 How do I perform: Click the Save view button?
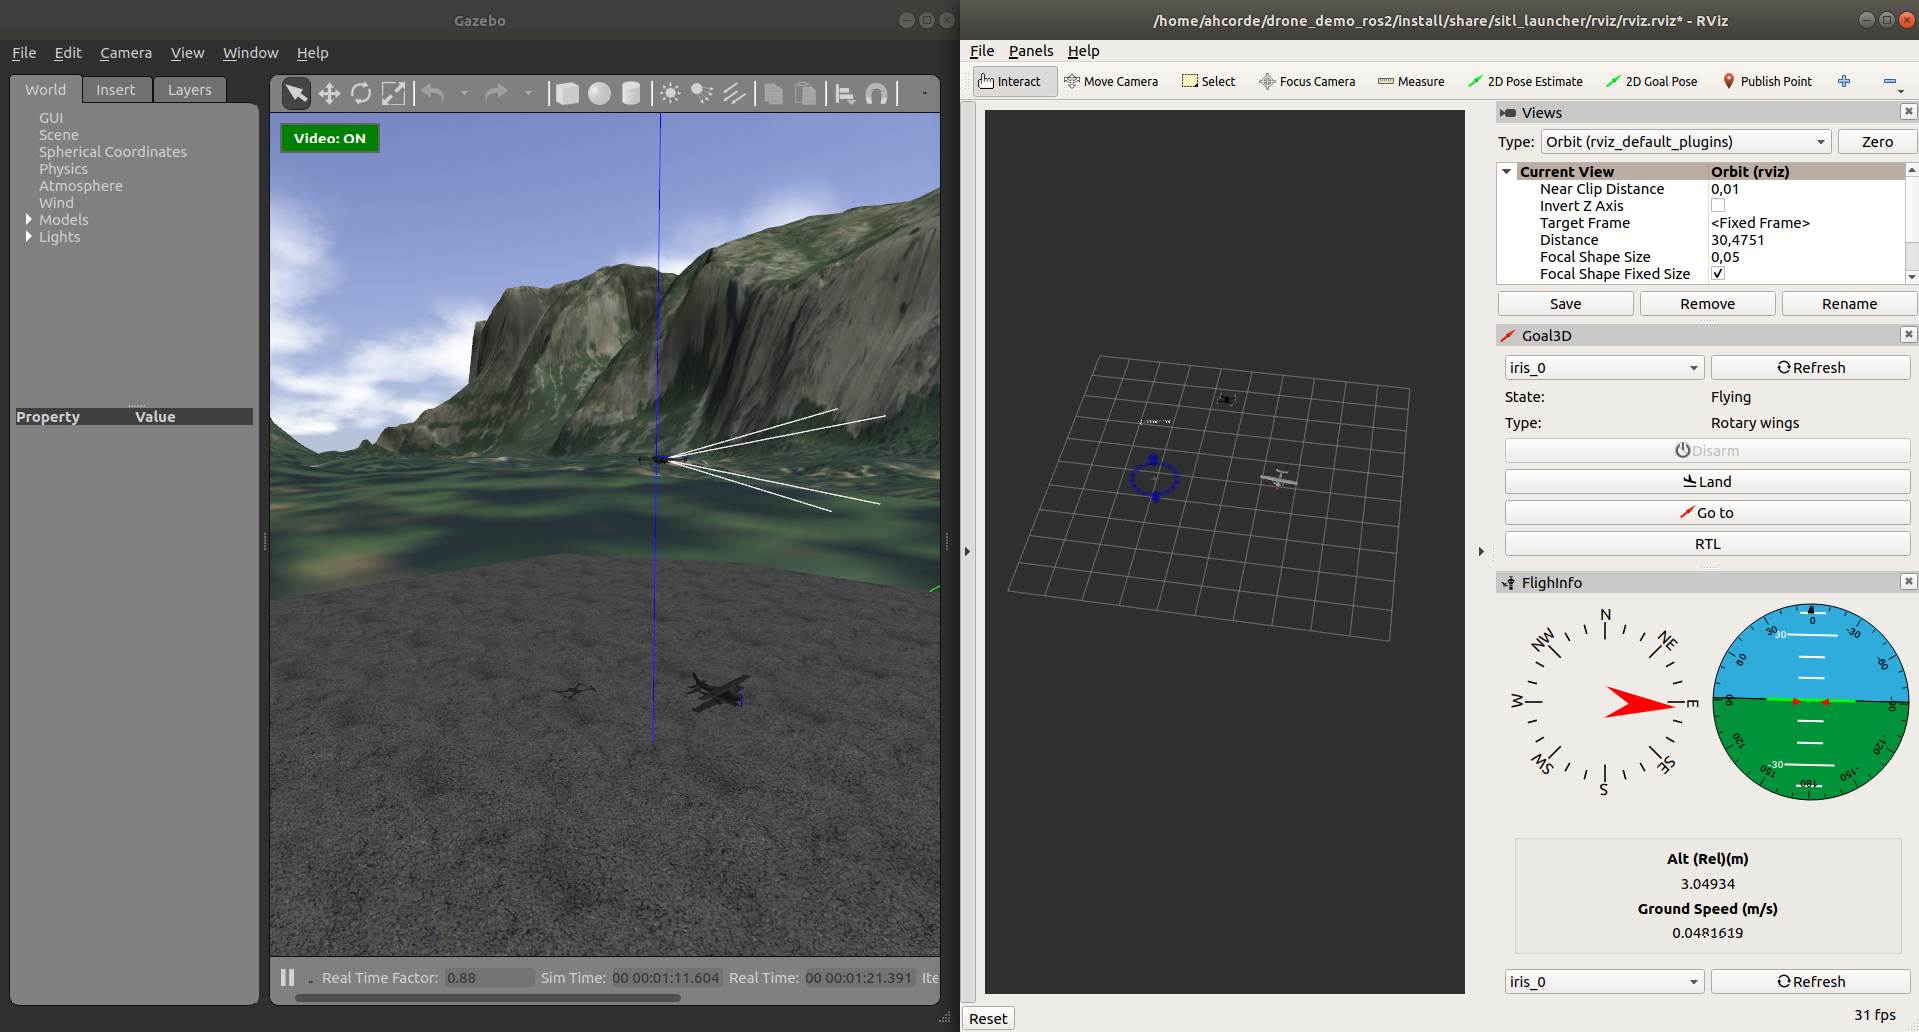point(1565,303)
